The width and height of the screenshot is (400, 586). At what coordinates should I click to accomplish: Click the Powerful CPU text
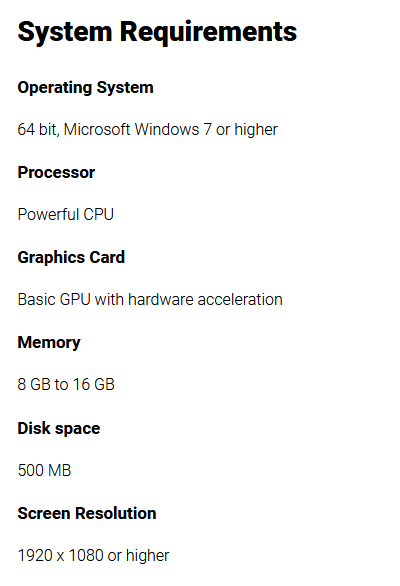(65, 215)
